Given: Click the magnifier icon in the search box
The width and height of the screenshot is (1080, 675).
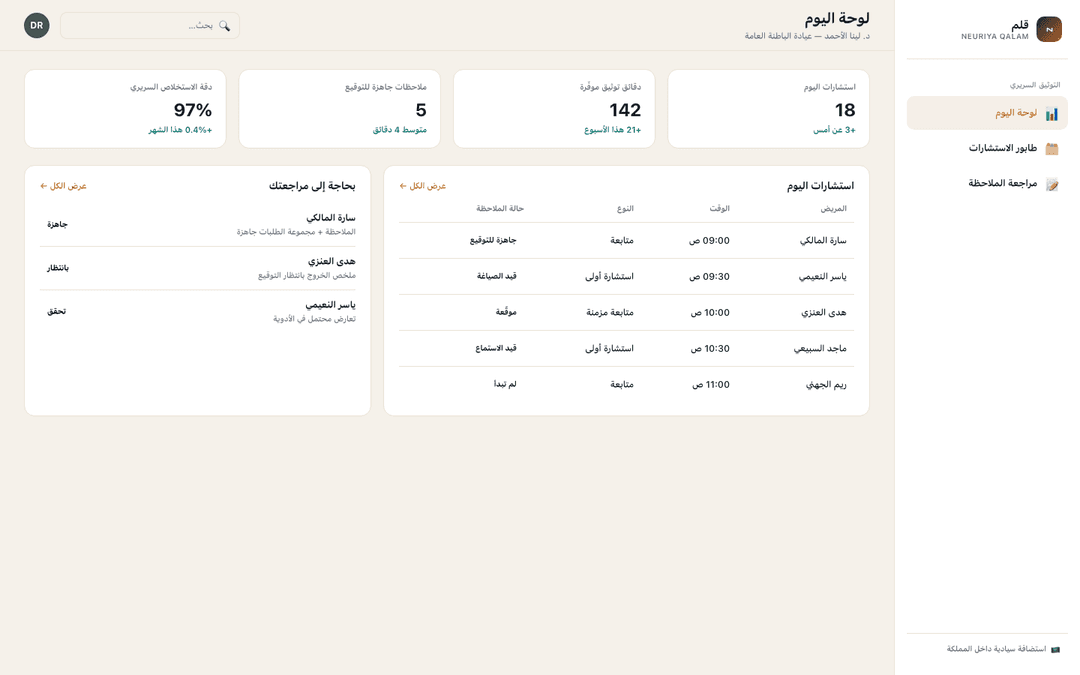Looking at the screenshot, I should (225, 25).
